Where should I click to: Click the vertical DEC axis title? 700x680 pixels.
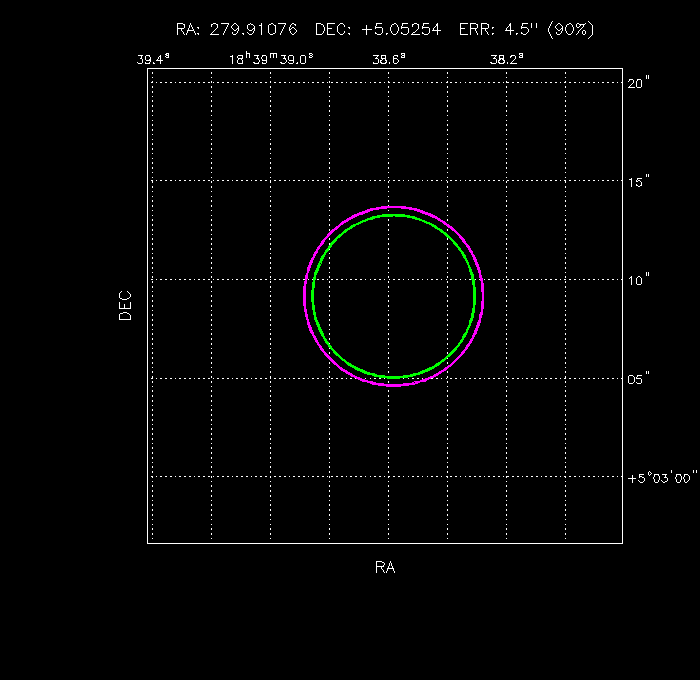pyautogui.click(x=125, y=305)
